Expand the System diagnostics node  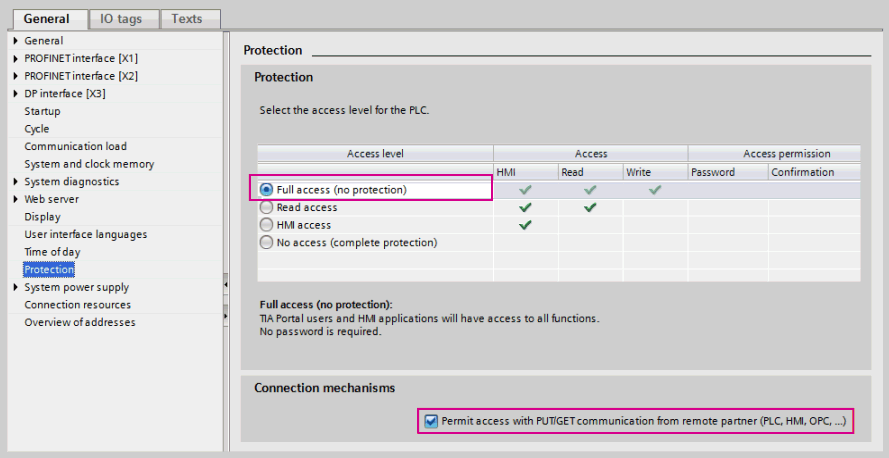point(15,182)
